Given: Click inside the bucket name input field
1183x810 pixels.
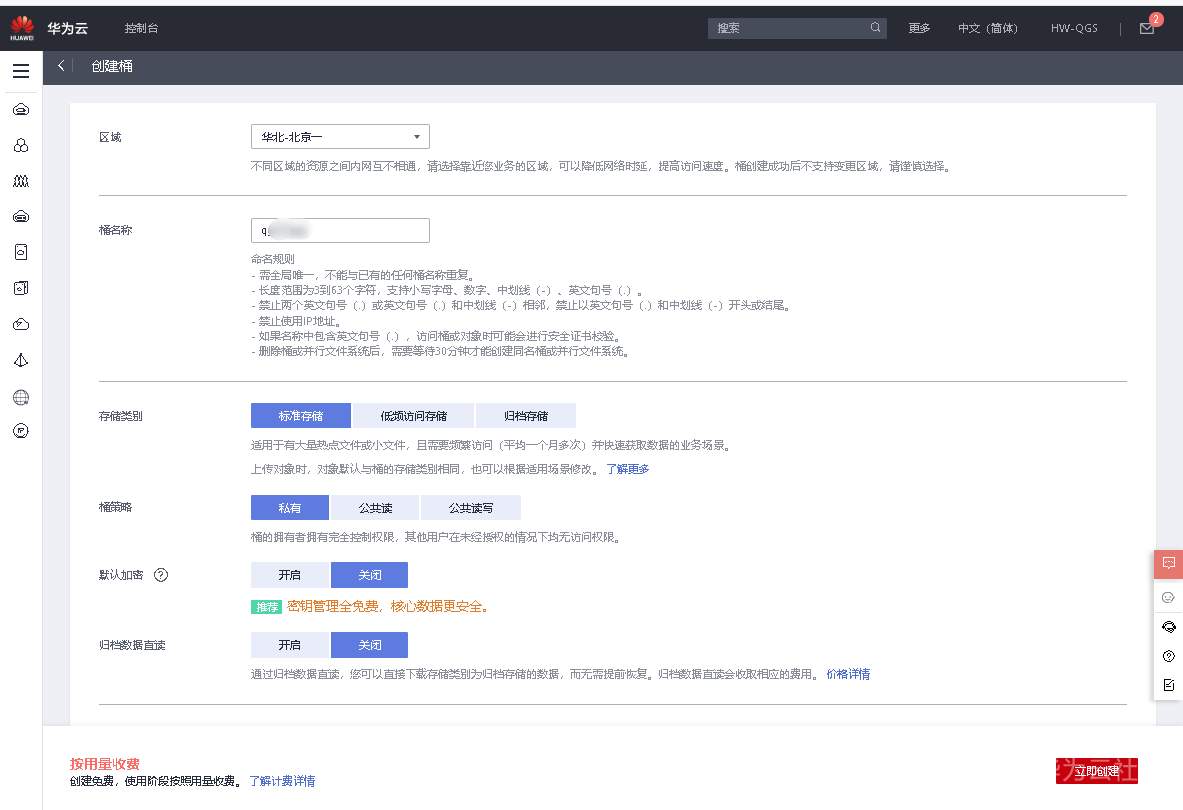Looking at the screenshot, I should [340, 230].
